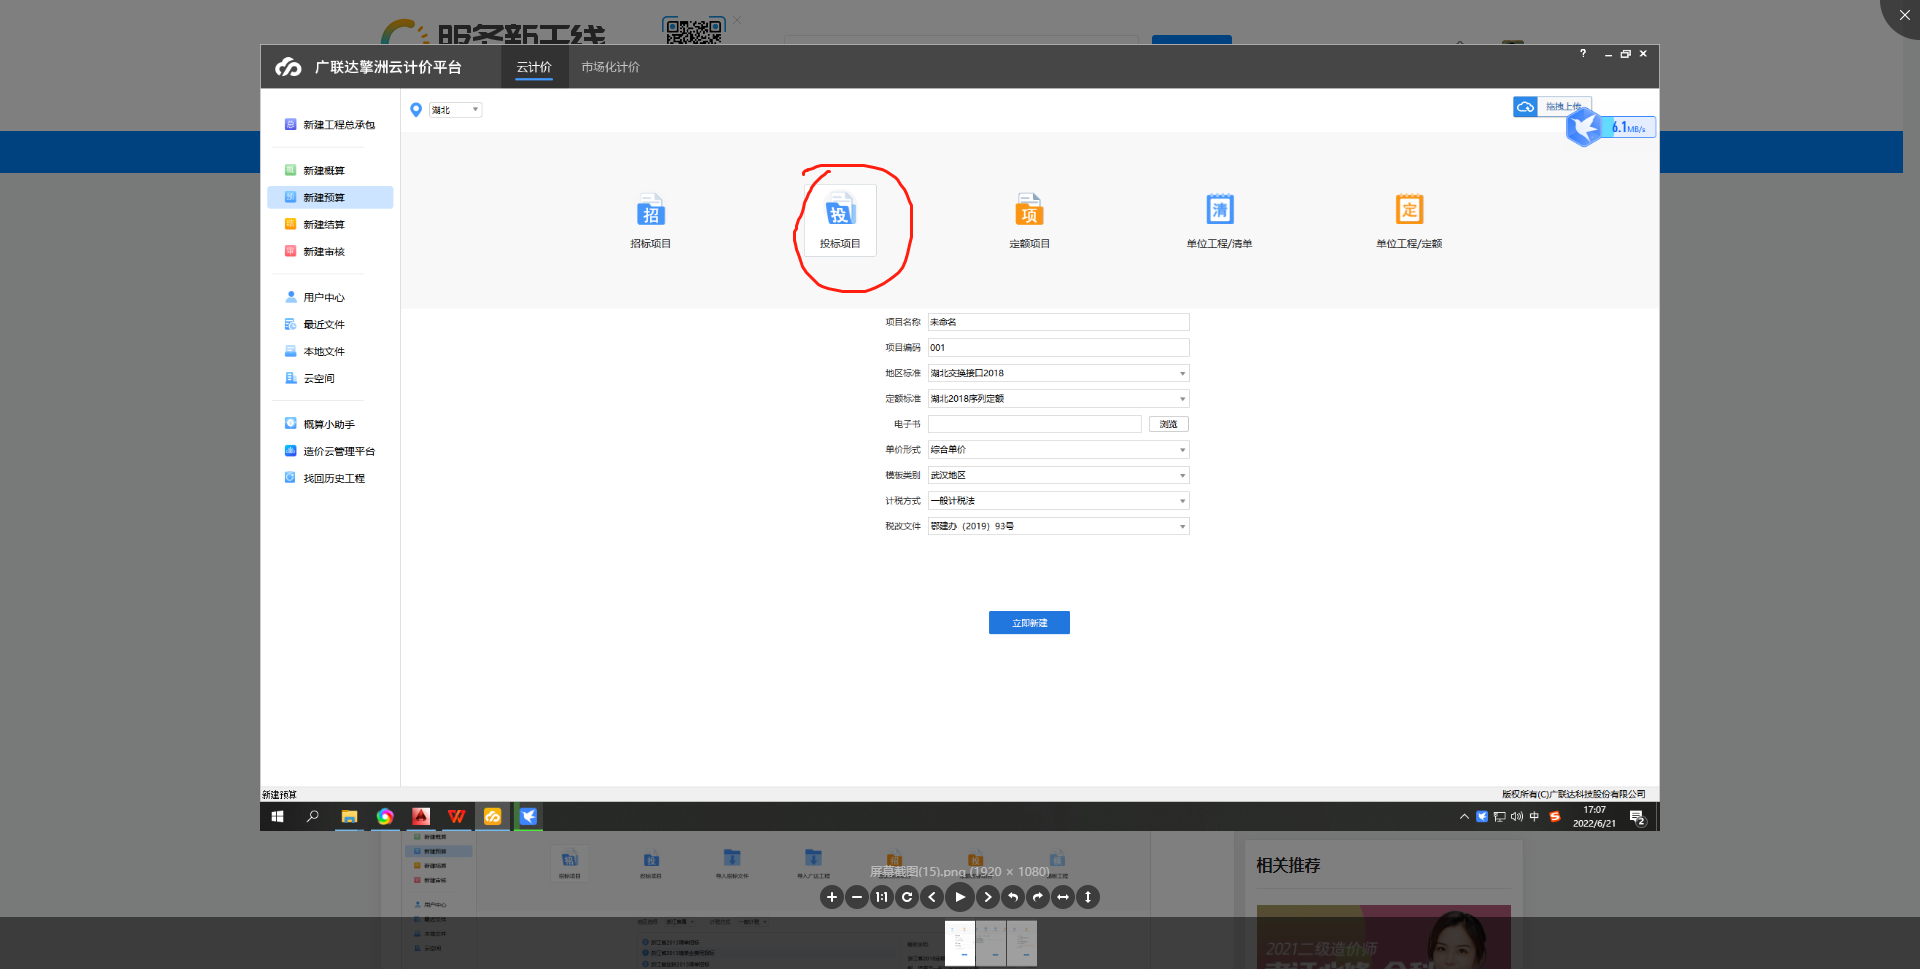This screenshot has height=969, width=1920.
Task: Switch to the 市场化计价 tab
Action: [610, 67]
